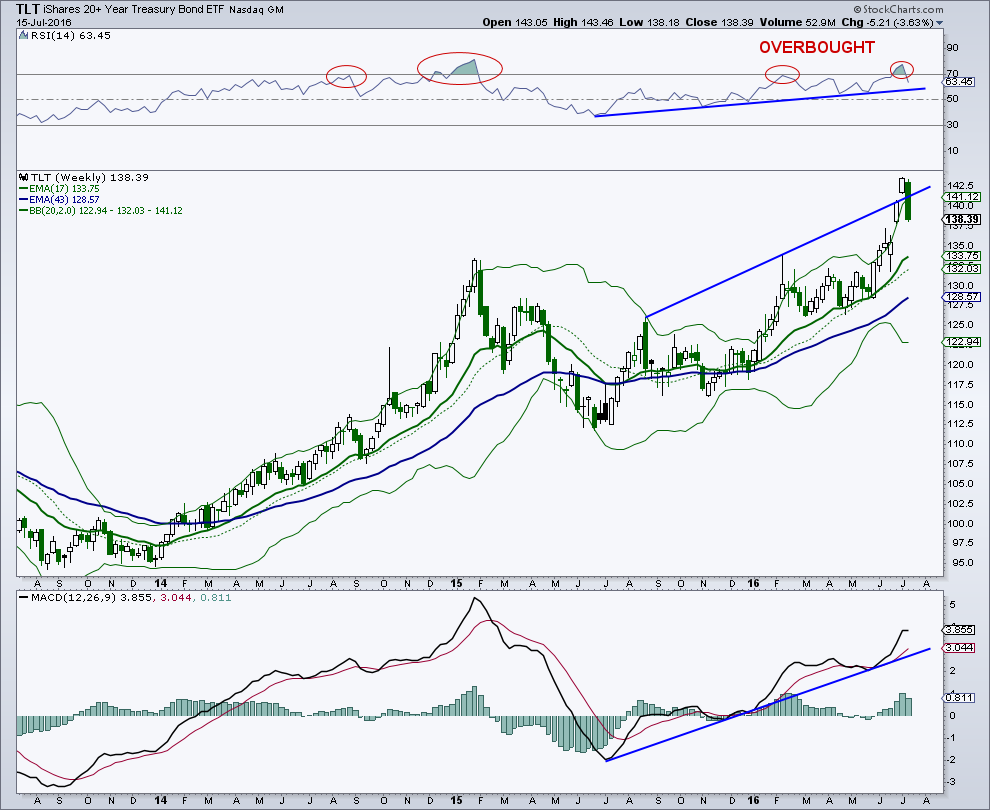Click the bold 138.39 last price tag

tap(962, 220)
